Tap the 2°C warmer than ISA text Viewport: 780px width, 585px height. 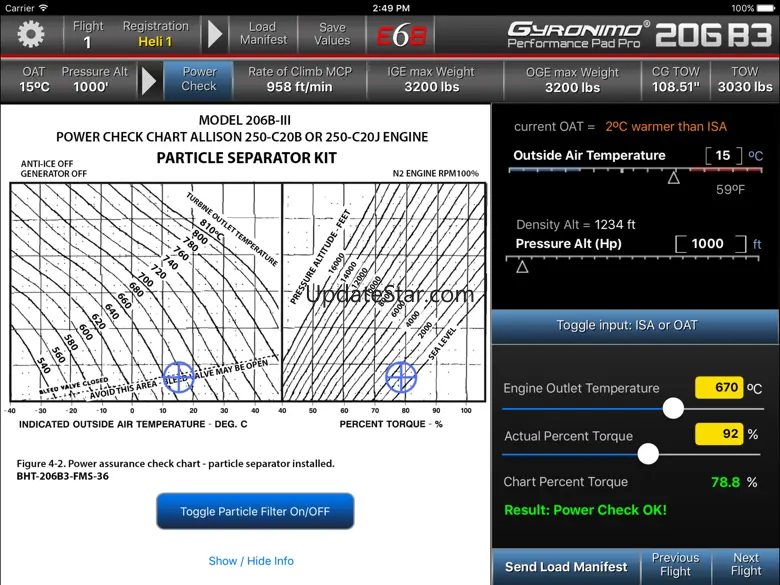pos(666,127)
